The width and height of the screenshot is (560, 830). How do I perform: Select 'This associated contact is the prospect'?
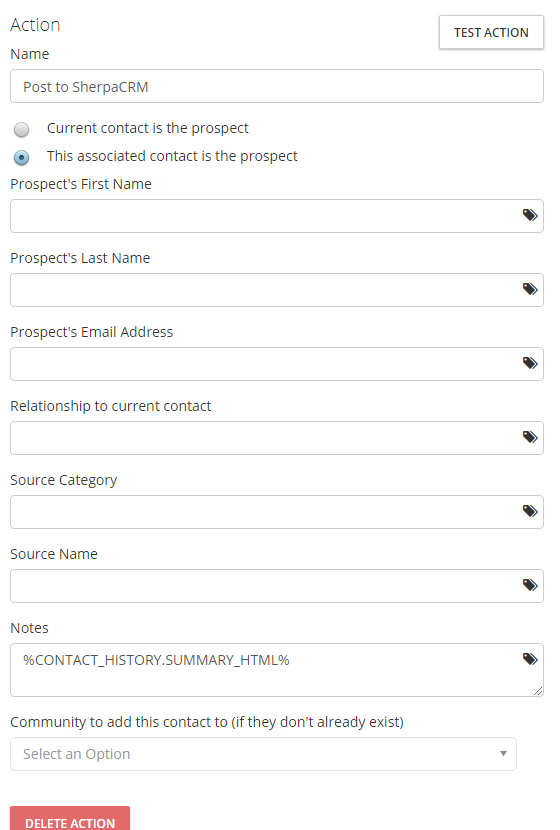coord(22,157)
